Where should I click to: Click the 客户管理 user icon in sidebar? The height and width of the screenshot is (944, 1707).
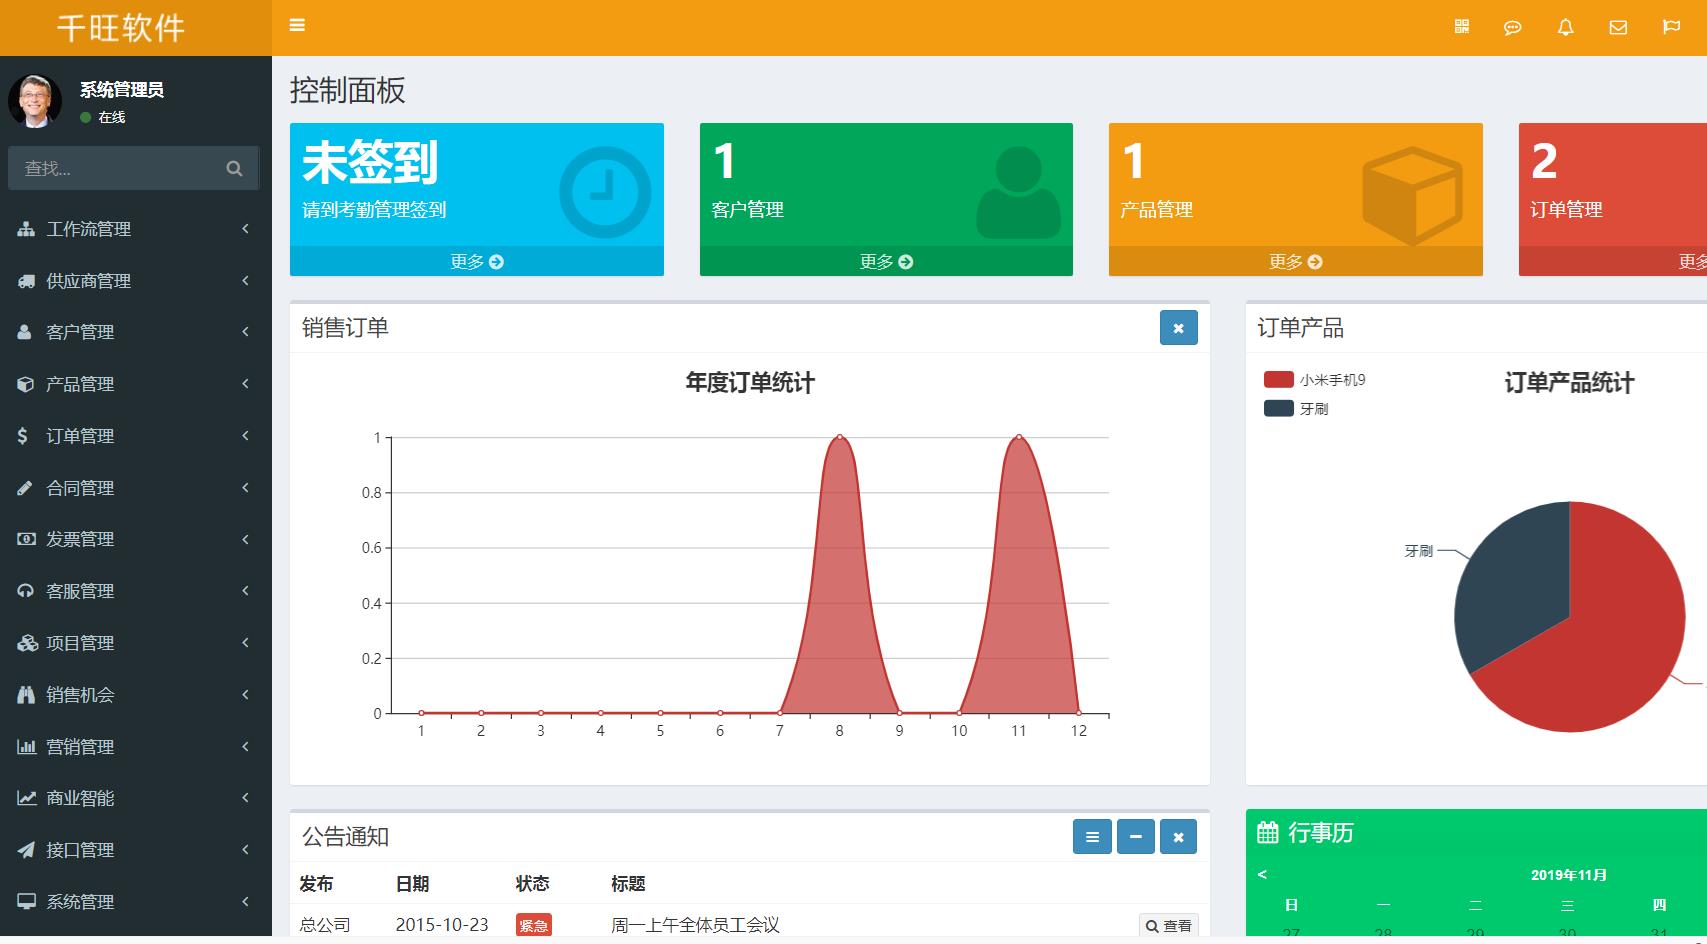coord(25,332)
